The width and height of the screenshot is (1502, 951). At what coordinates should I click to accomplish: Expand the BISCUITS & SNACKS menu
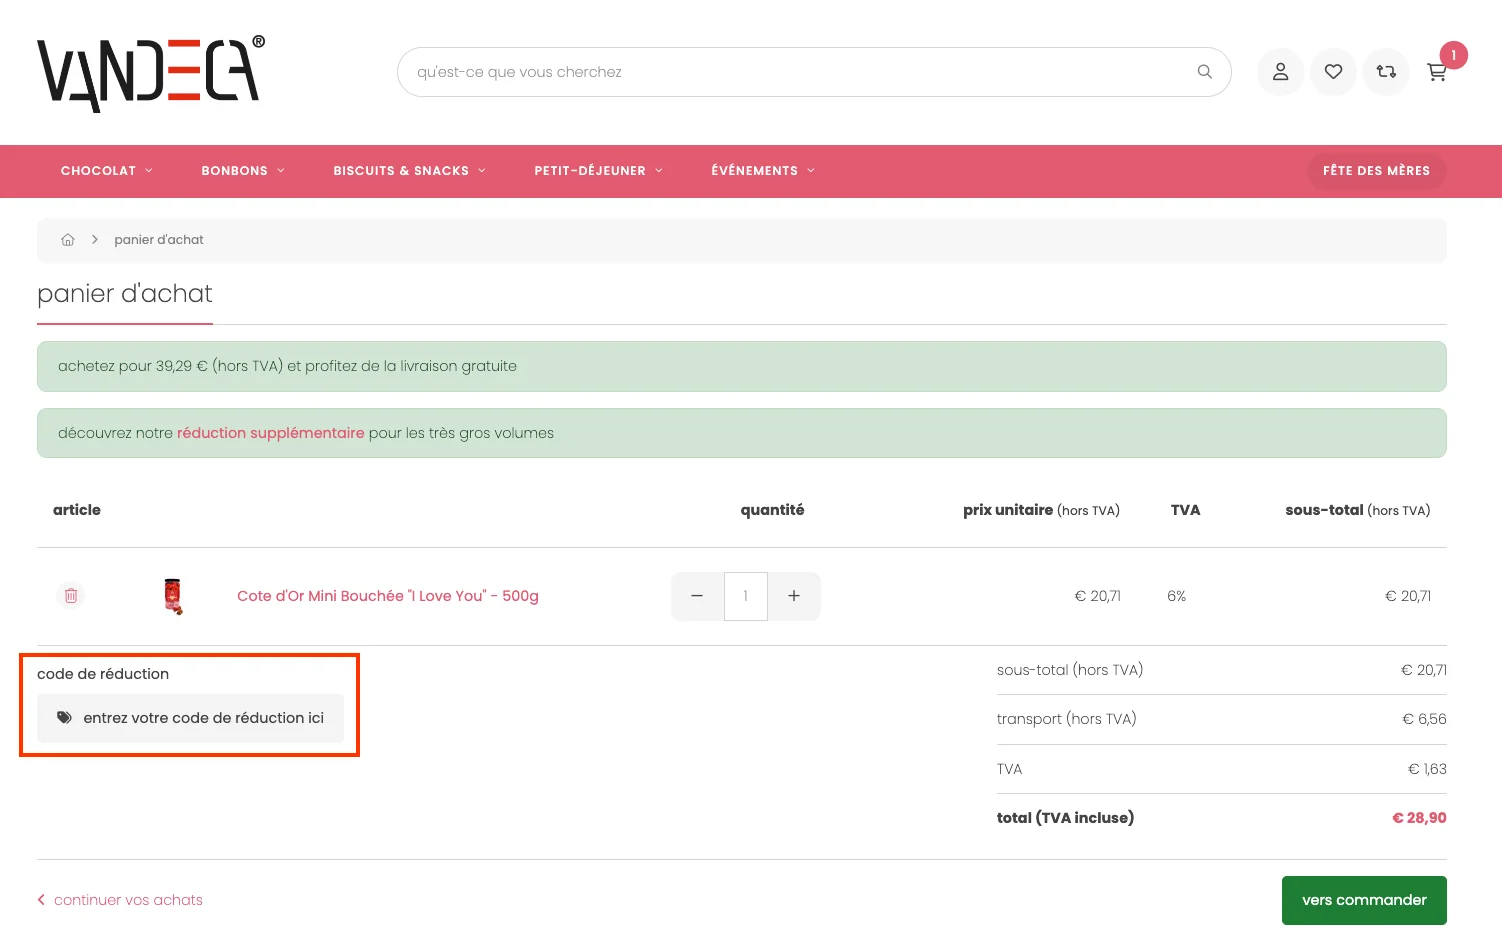point(409,171)
